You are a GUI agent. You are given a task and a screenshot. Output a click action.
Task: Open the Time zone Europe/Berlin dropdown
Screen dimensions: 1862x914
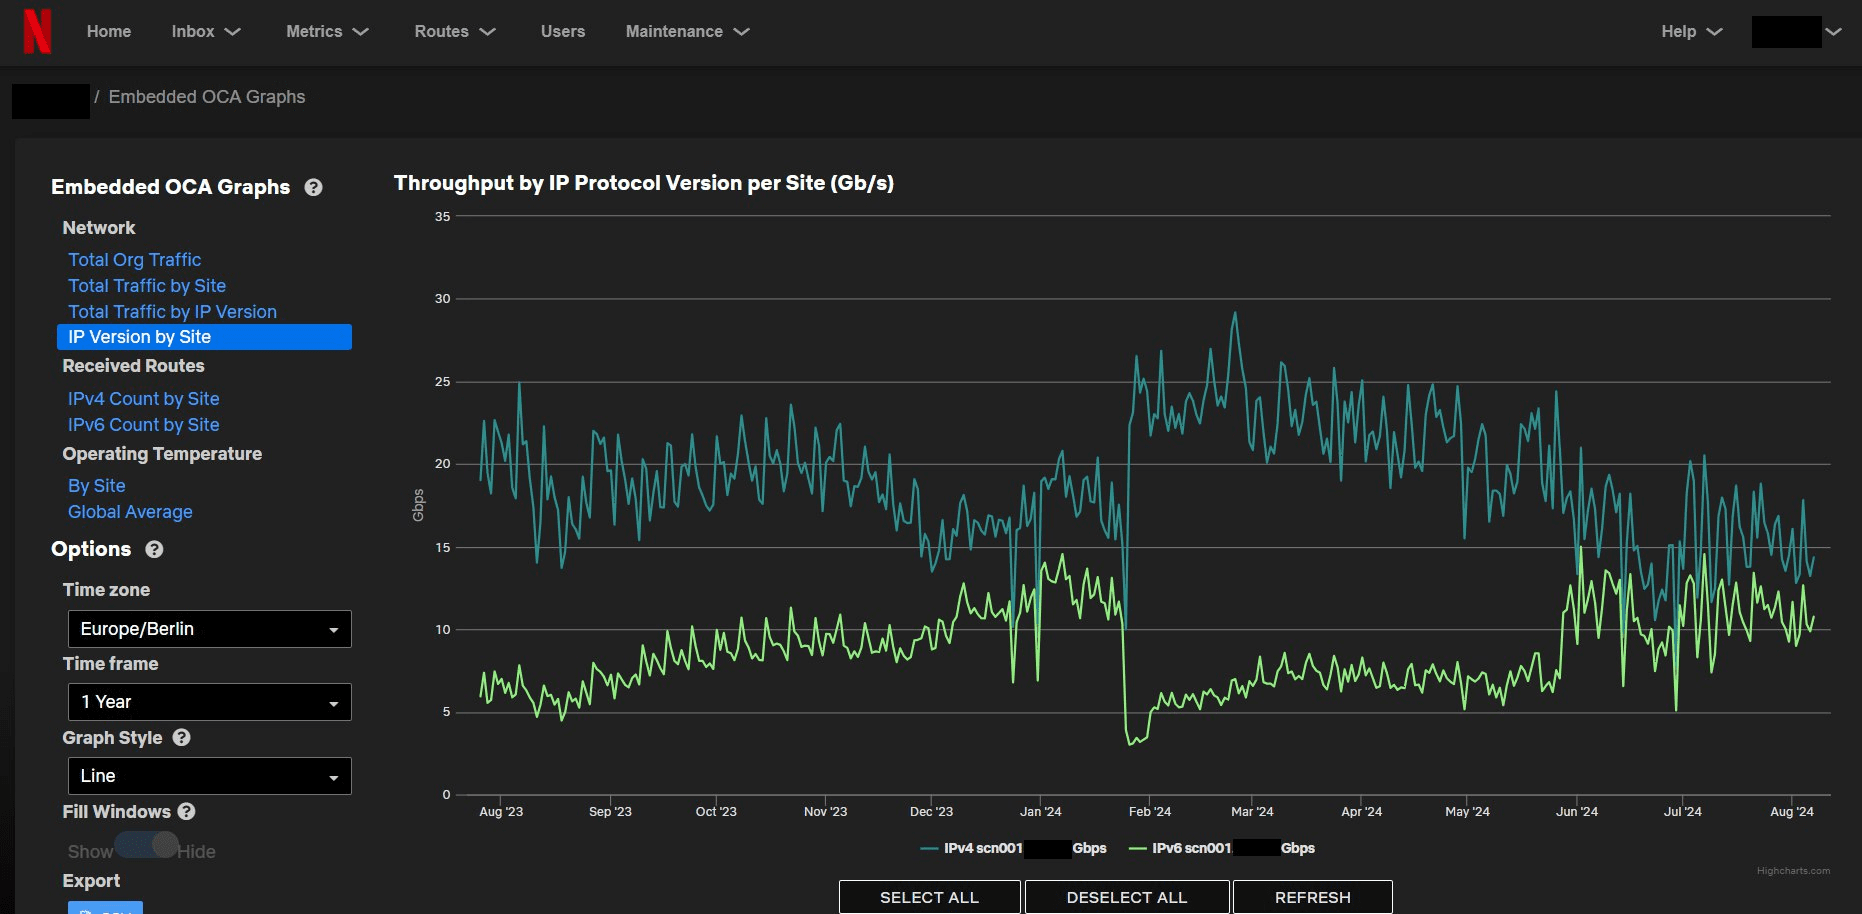click(x=210, y=629)
